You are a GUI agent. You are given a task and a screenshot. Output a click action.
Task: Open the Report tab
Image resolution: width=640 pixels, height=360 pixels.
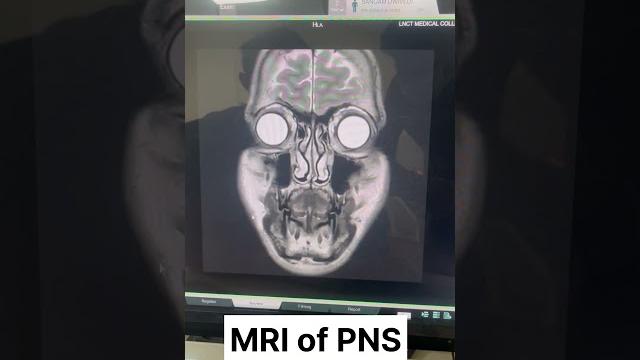tap(353, 309)
